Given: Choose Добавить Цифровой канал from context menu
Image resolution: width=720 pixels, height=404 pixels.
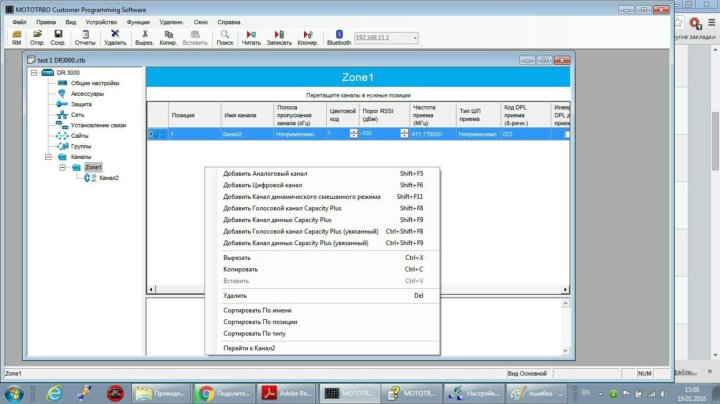Looking at the screenshot, I should click(x=263, y=185).
